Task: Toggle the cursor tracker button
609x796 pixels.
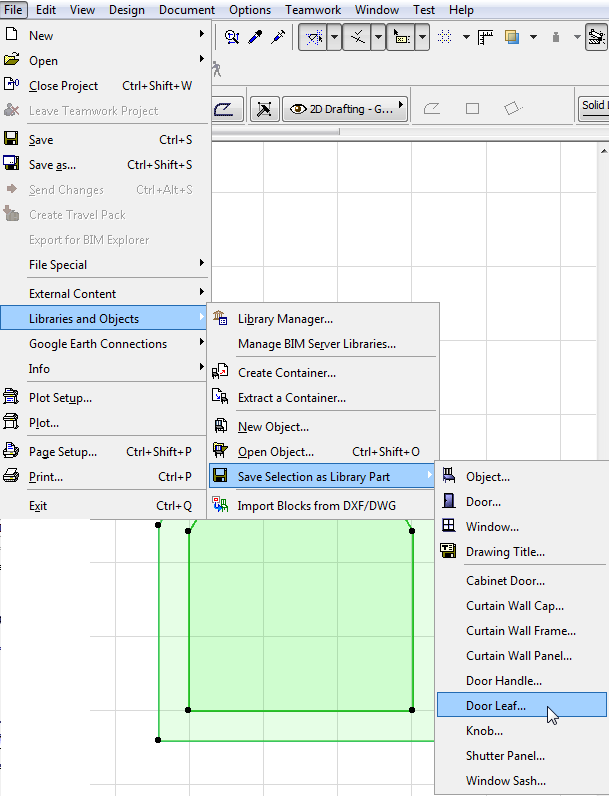Action: pyautogui.click(x=401, y=38)
